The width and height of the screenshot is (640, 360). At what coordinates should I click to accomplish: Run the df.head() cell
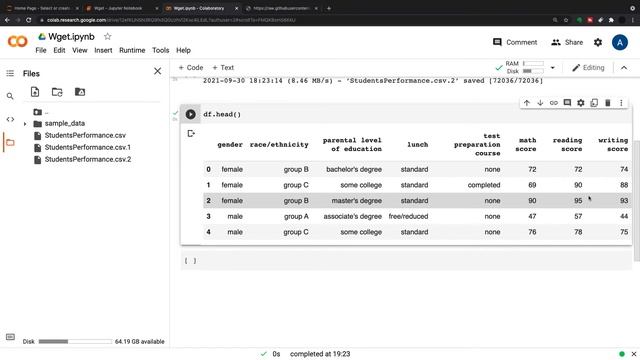[x=190, y=114]
